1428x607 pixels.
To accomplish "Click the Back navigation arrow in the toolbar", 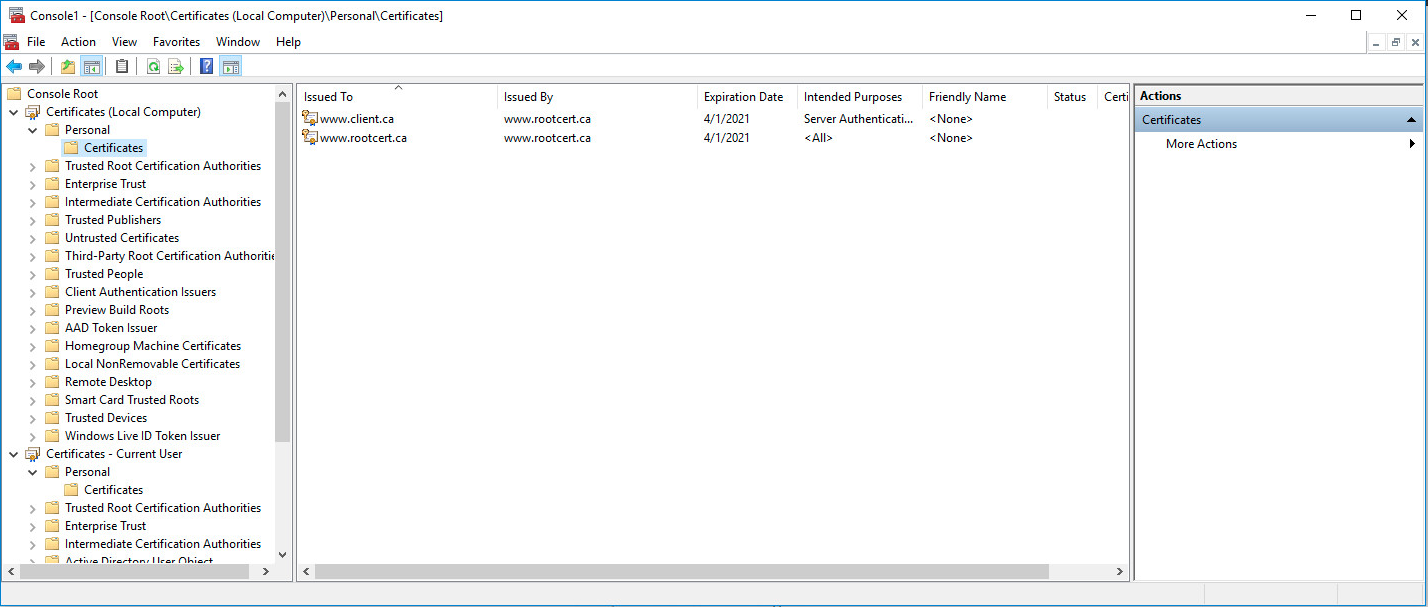I will point(14,66).
